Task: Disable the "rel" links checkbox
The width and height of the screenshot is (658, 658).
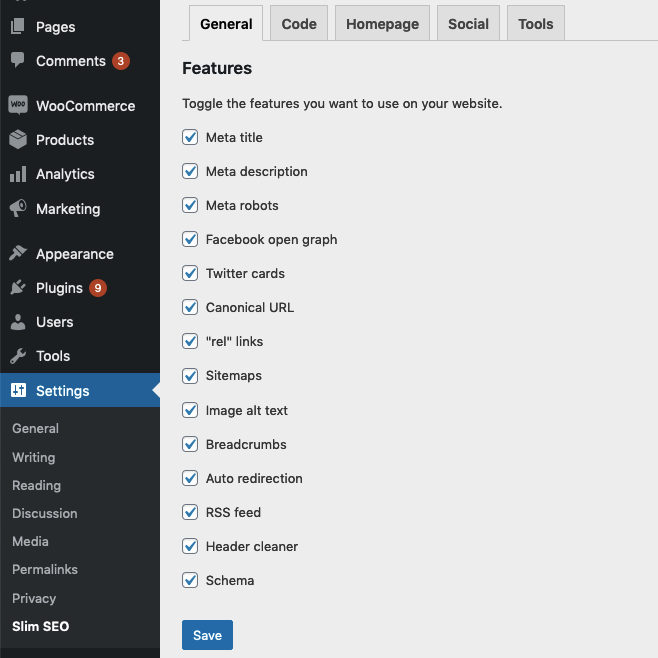Action: click(190, 341)
